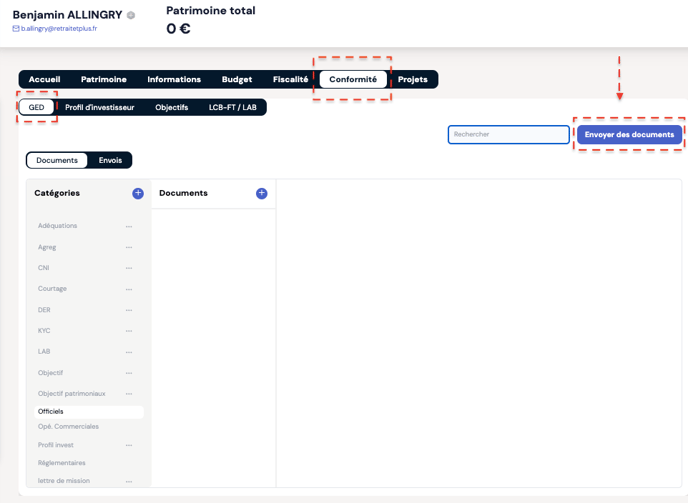This screenshot has height=503, width=688.
Task: Click status dot next to Benjamin ALLINGRY
Action: point(131,15)
